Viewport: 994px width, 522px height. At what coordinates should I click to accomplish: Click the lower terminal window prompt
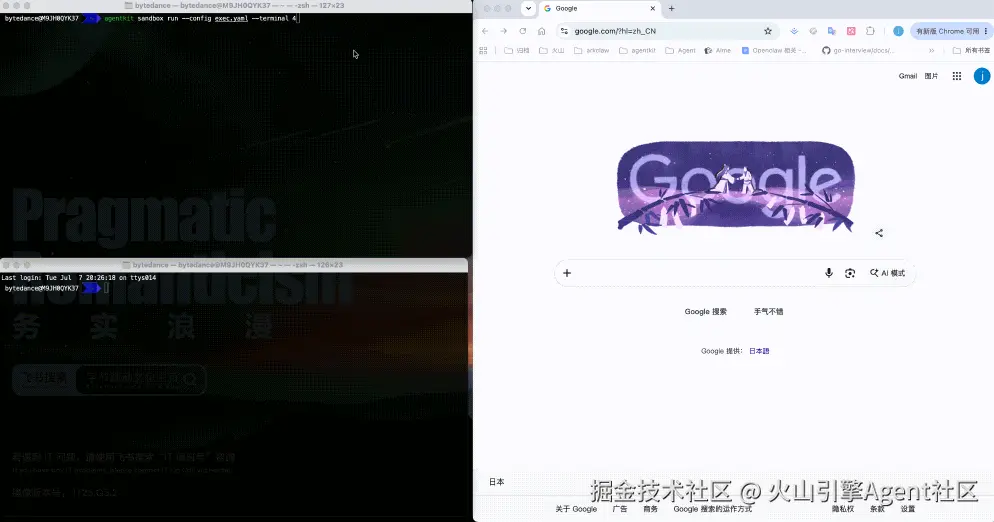[x=56, y=289]
